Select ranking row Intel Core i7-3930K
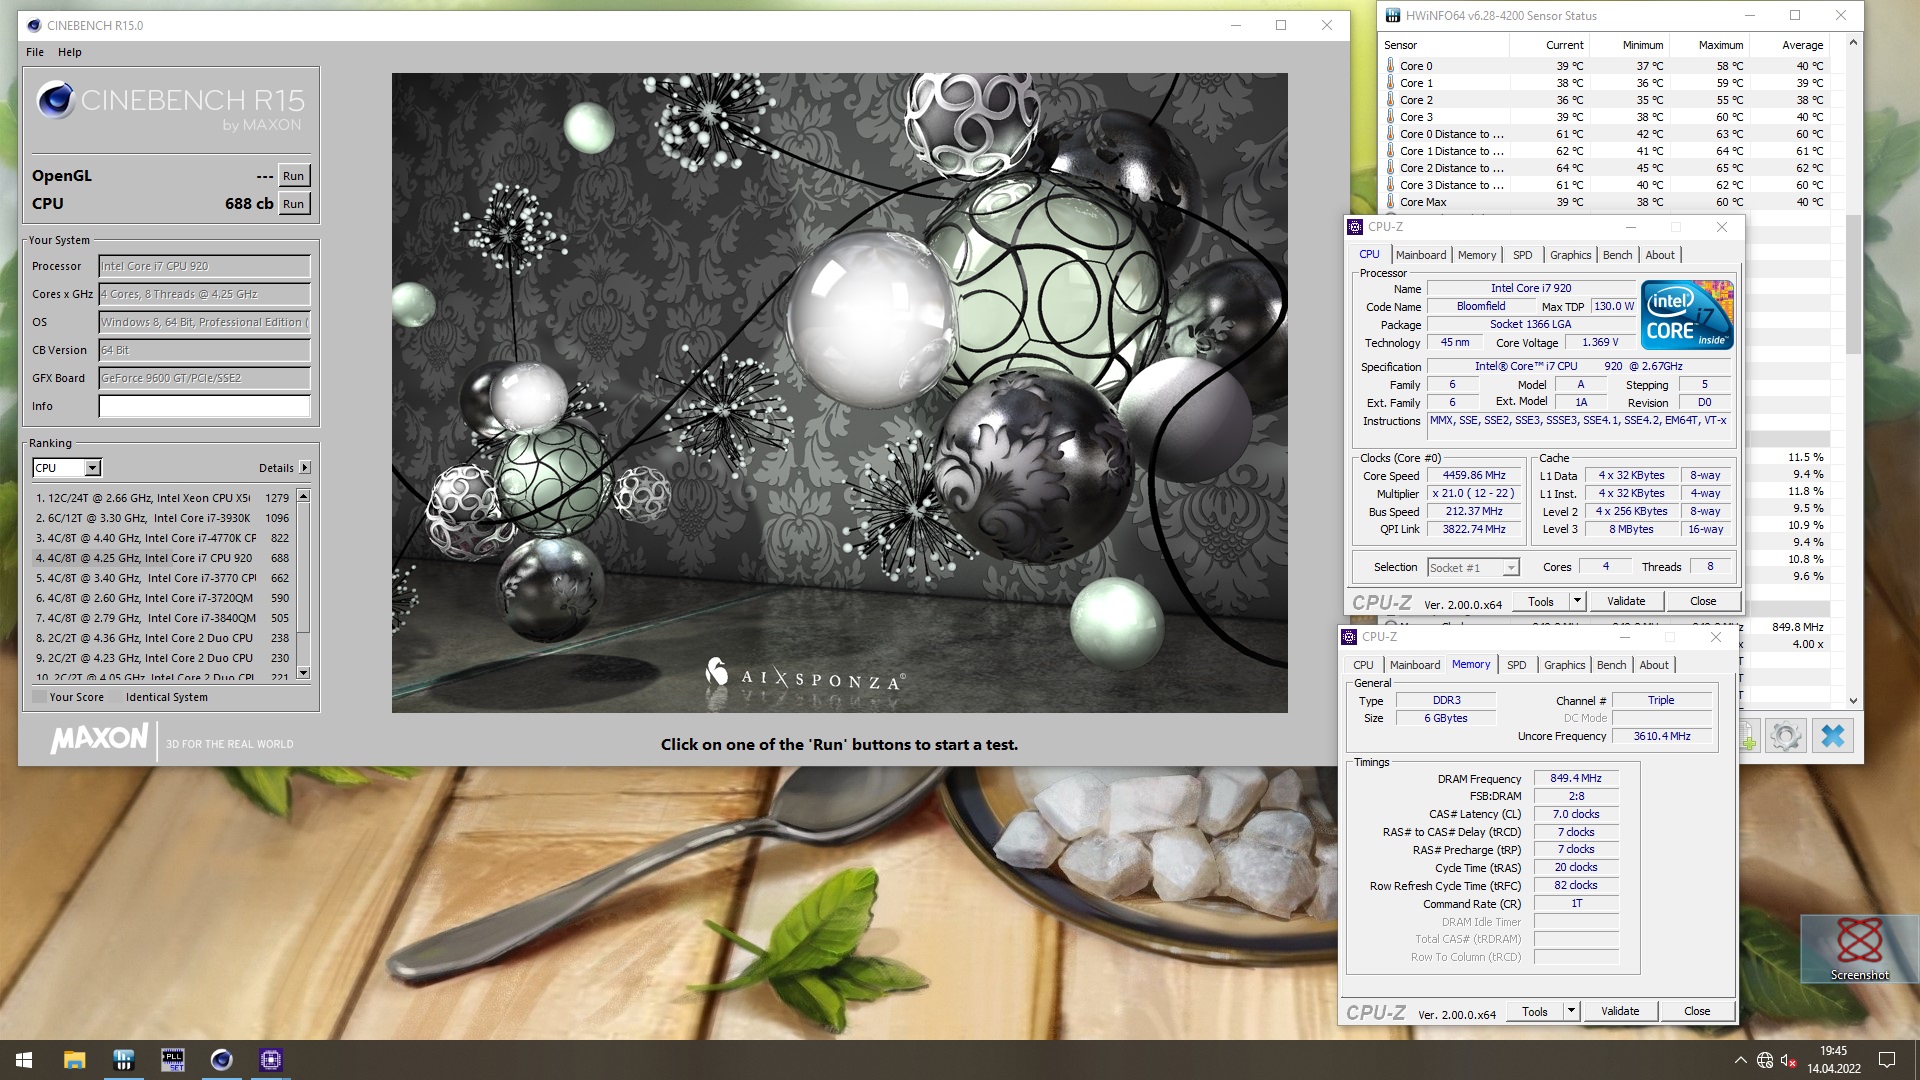The image size is (1920, 1080). pos(163,518)
